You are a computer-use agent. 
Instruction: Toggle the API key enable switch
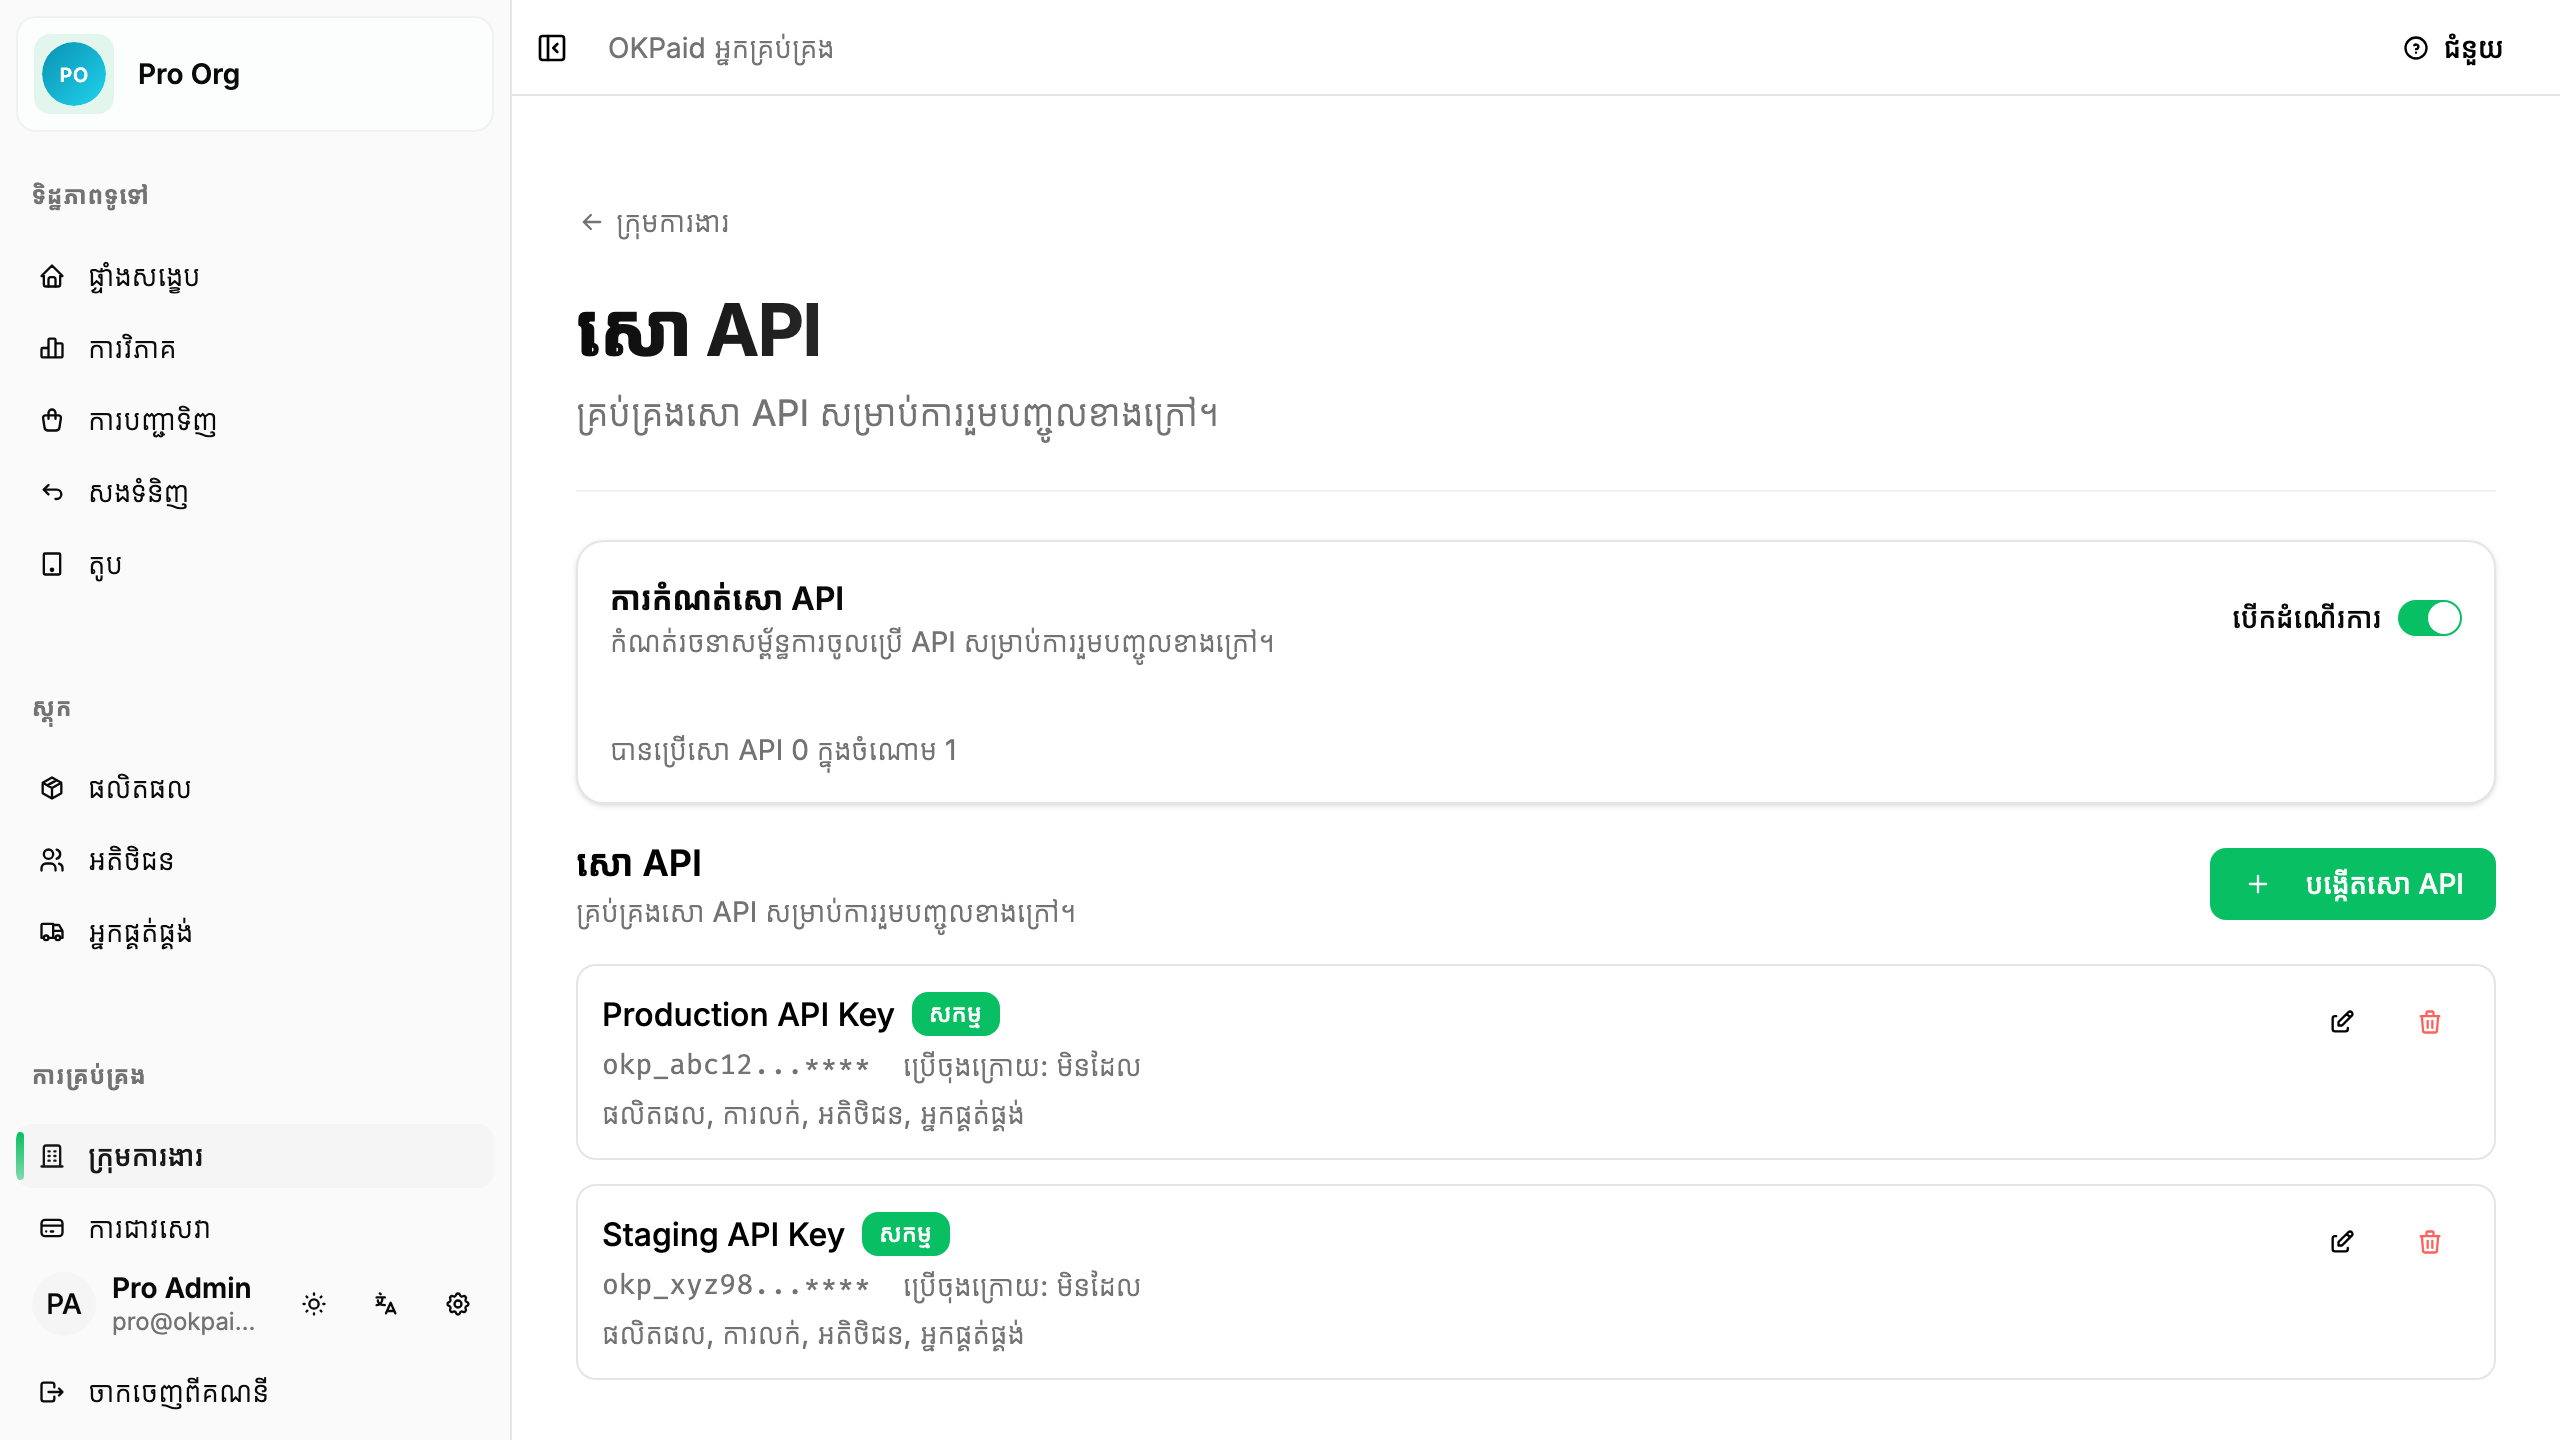(x=2430, y=618)
